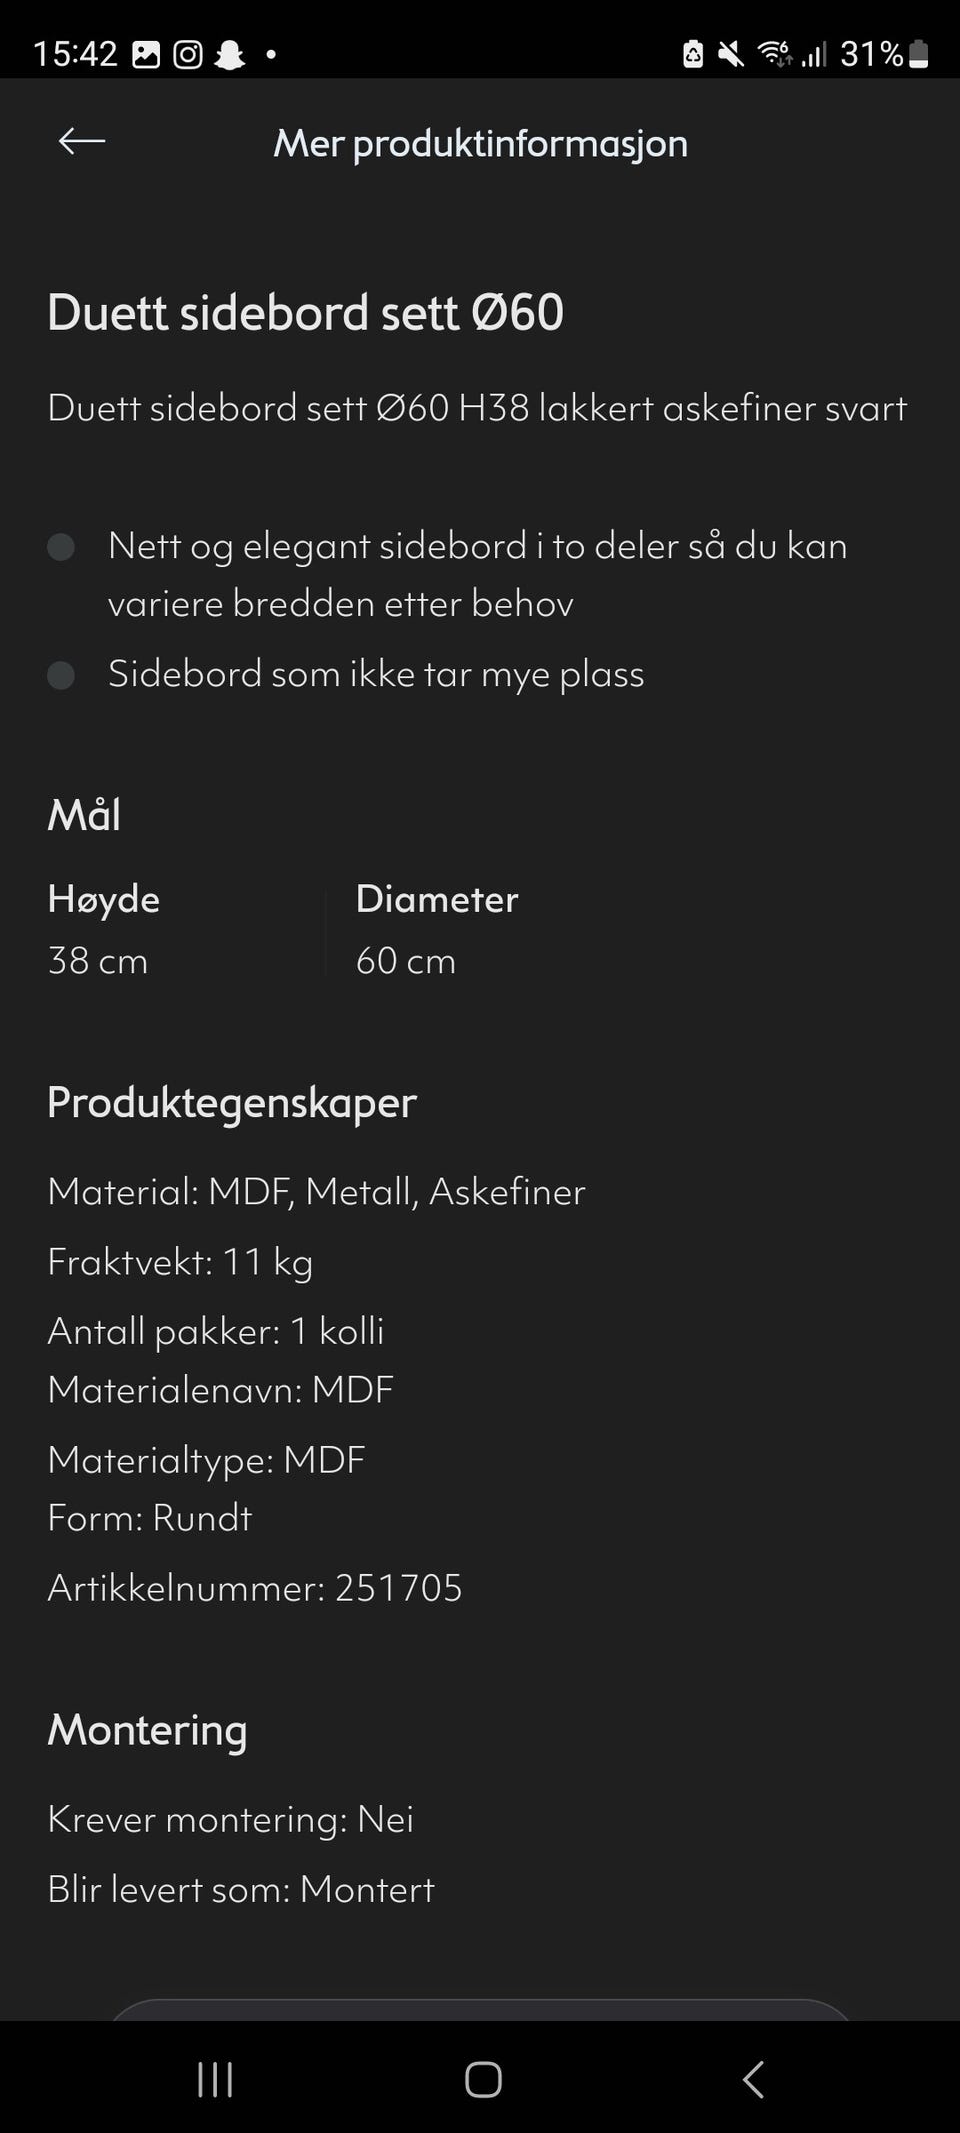Tap the 'Mer produktinformasjon' page title
Screen dimensions: 960x2133
pyautogui.click(x=480, y=143)
